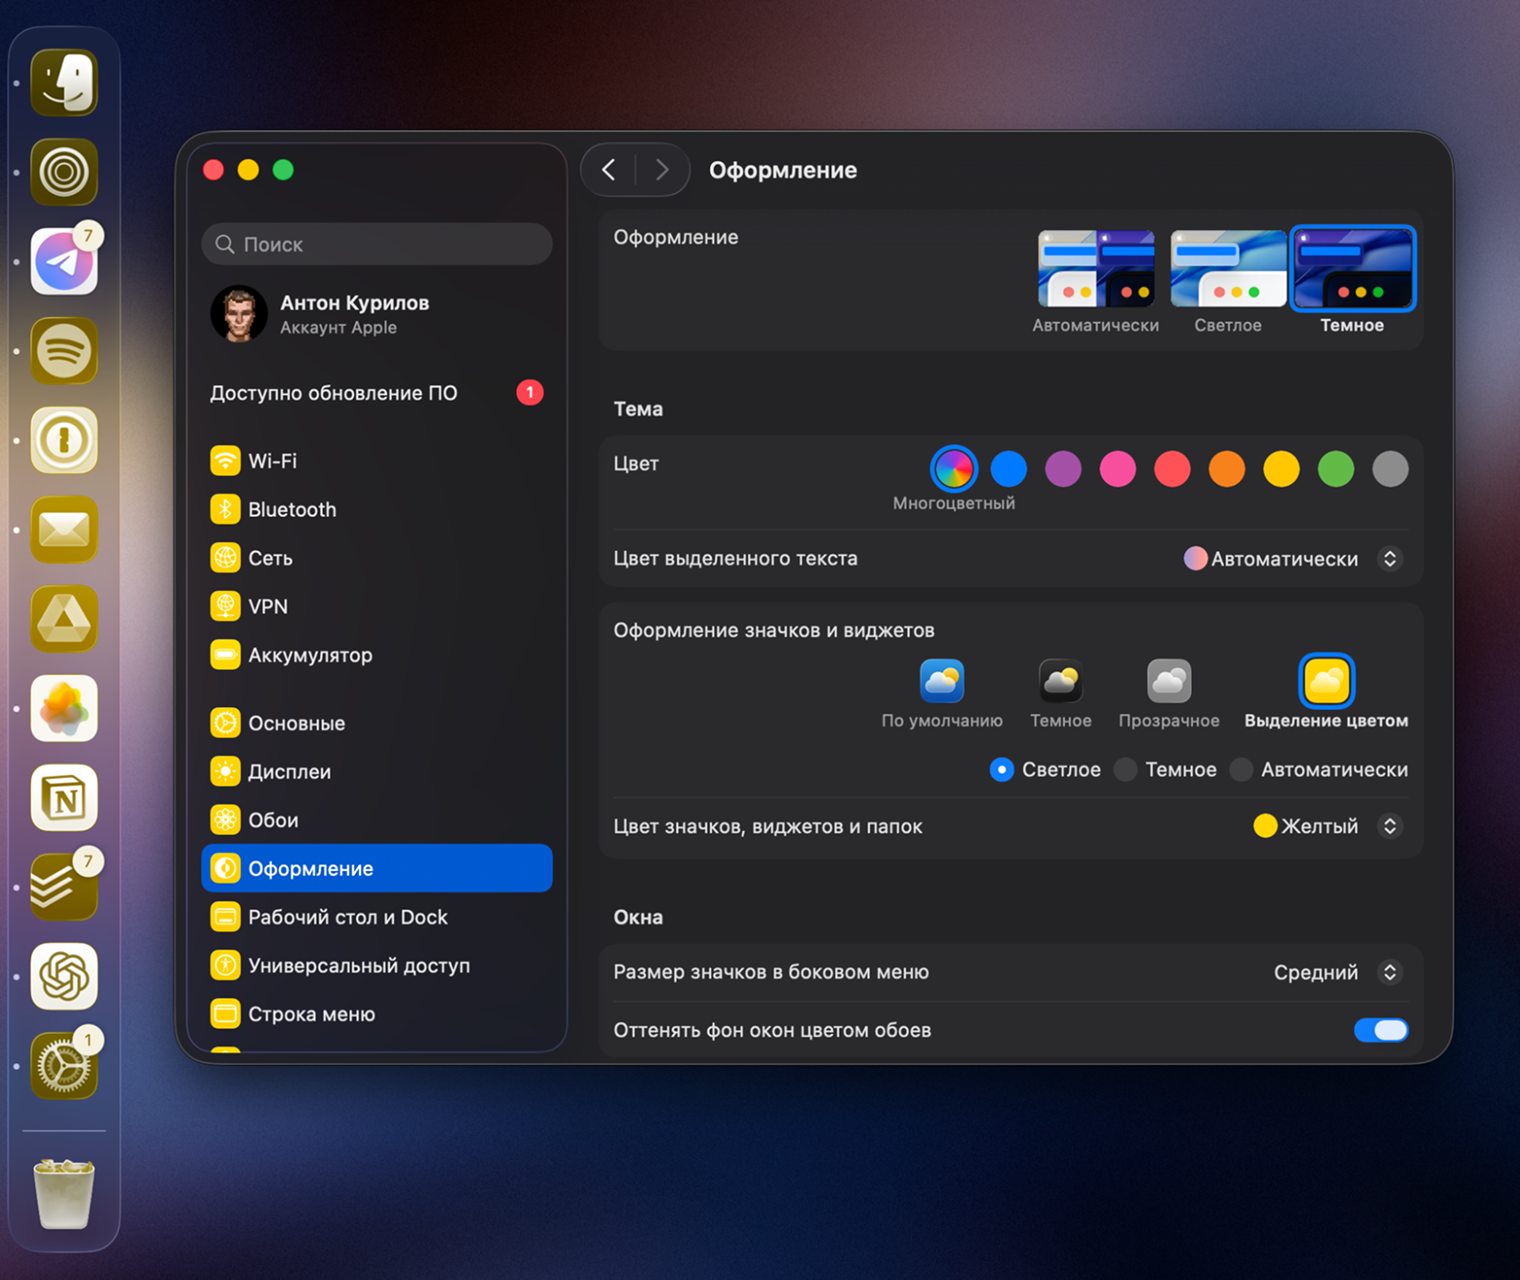This screenshot has height=1280, width=1520.
Task: Select Дисплеи in the sidebar
Action: (x=288, y=771)
